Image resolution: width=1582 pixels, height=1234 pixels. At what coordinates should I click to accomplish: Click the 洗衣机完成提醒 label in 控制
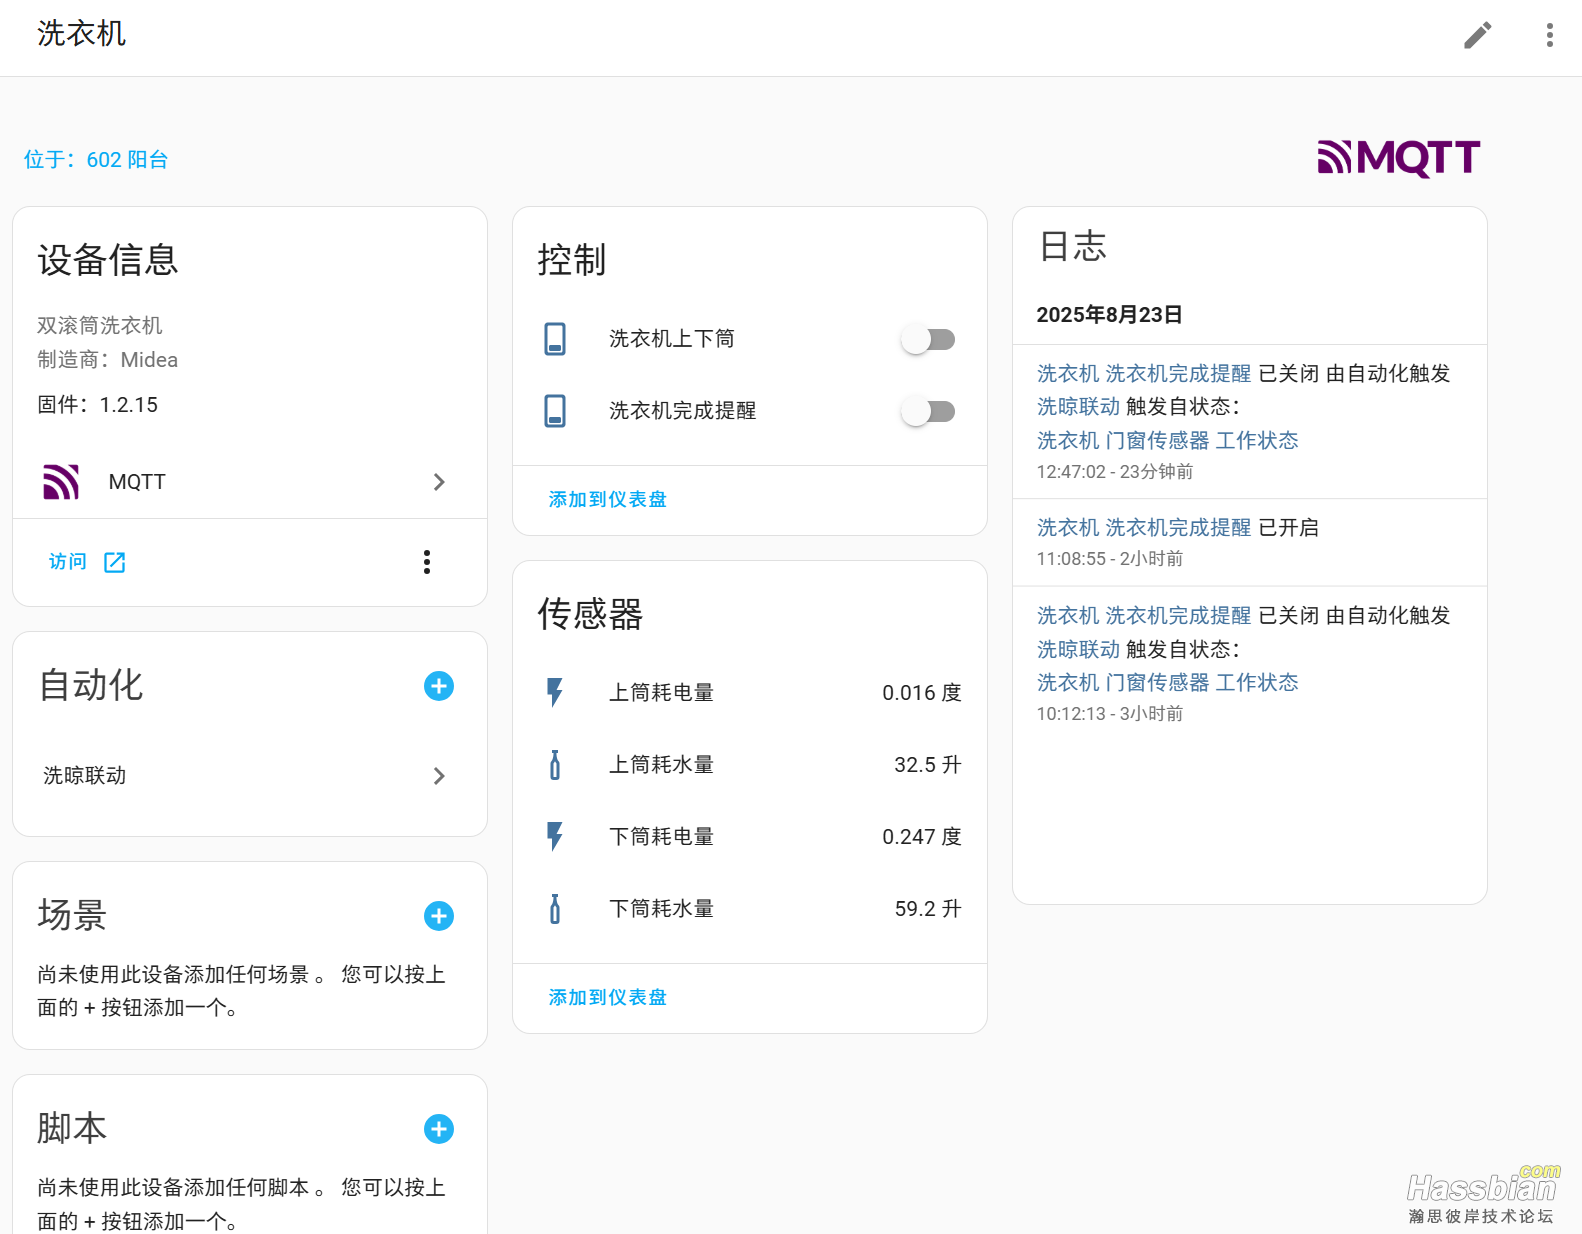coord(682,411)
